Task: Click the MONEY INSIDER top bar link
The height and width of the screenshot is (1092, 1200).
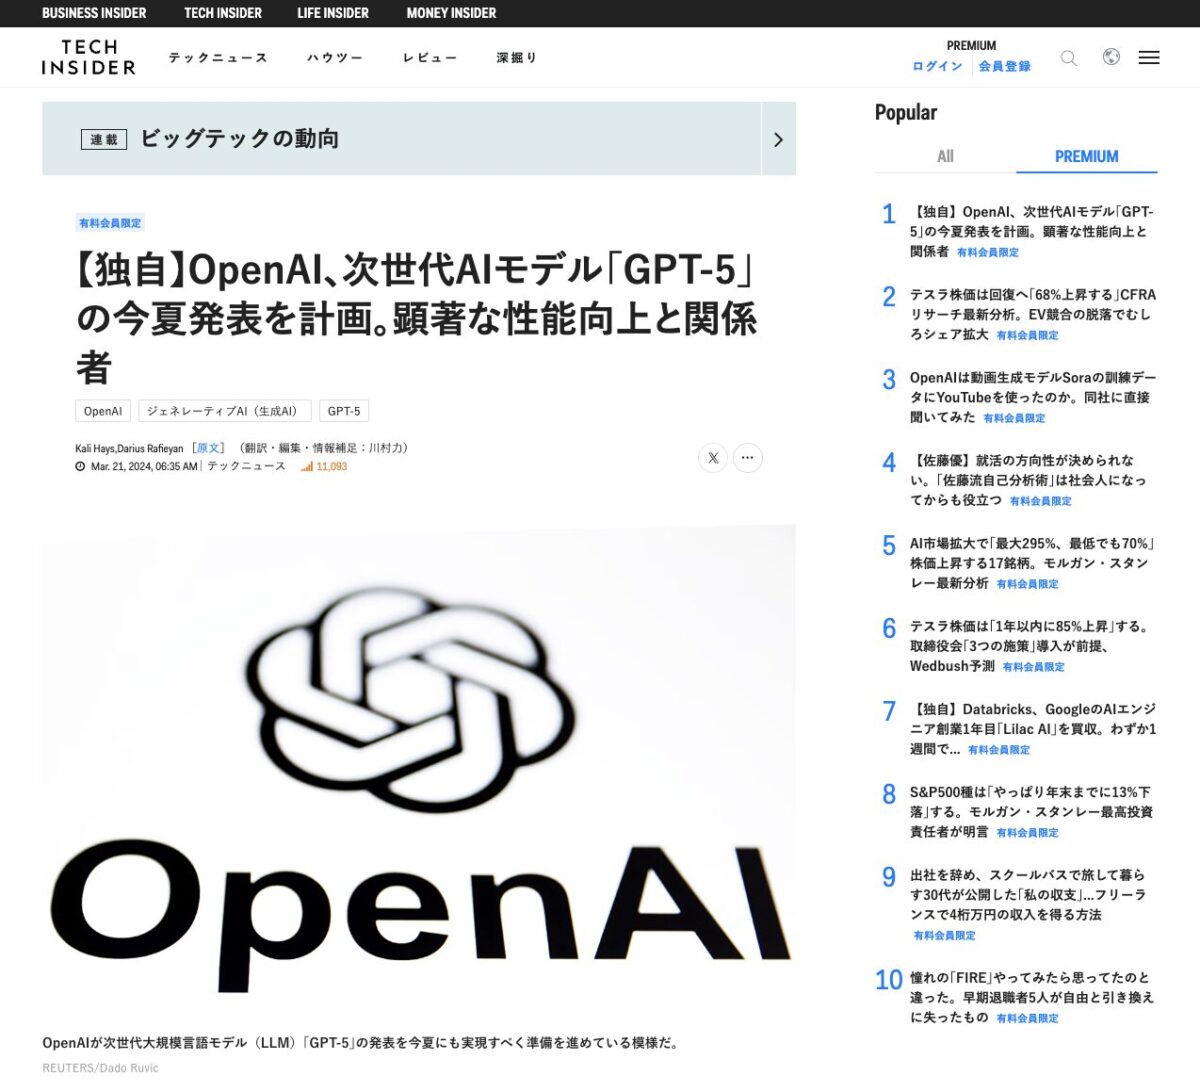Action: pyautogui.click(x=449, y=13)
